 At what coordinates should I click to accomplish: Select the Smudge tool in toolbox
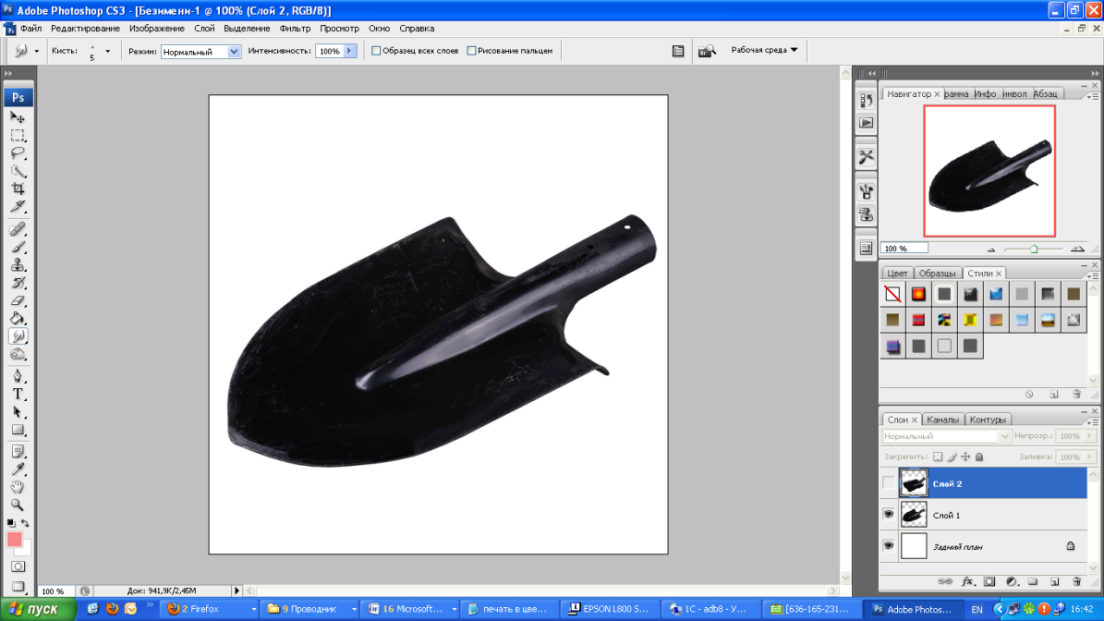(x=18, y=337)
